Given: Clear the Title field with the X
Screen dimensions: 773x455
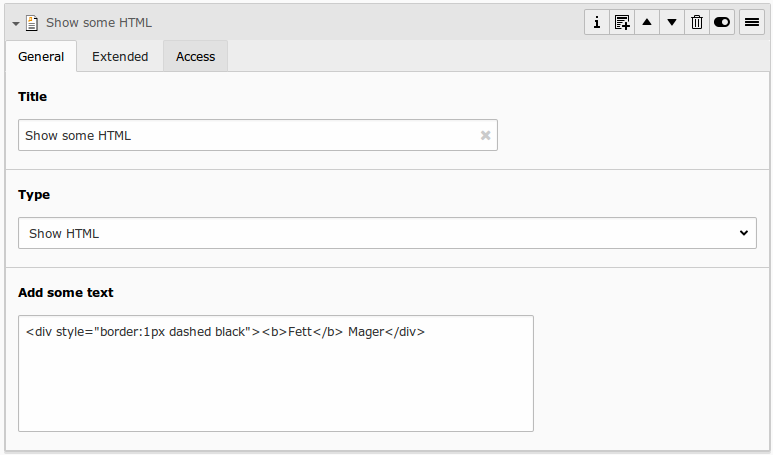Looking at the screenshot, I should [486, 136].
